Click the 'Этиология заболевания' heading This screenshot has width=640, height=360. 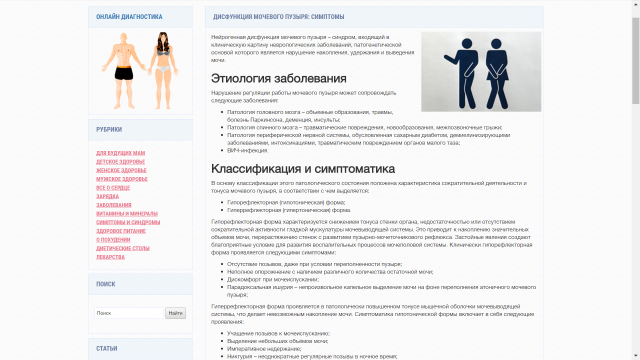279,78
